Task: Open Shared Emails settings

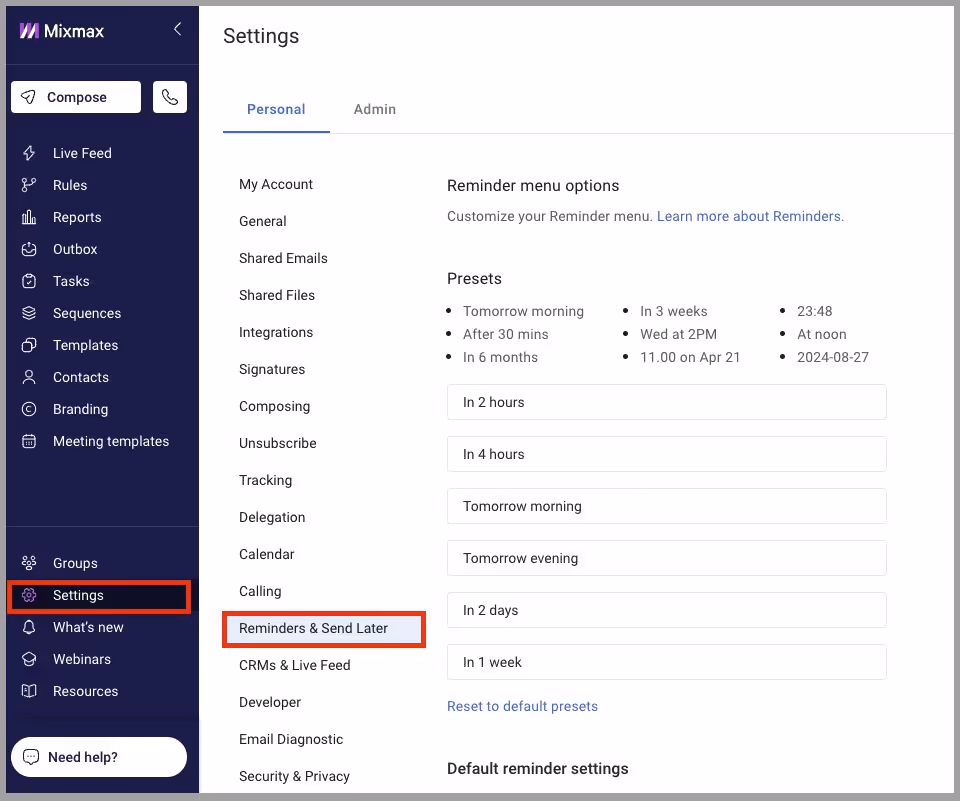Action: point(283,258)
